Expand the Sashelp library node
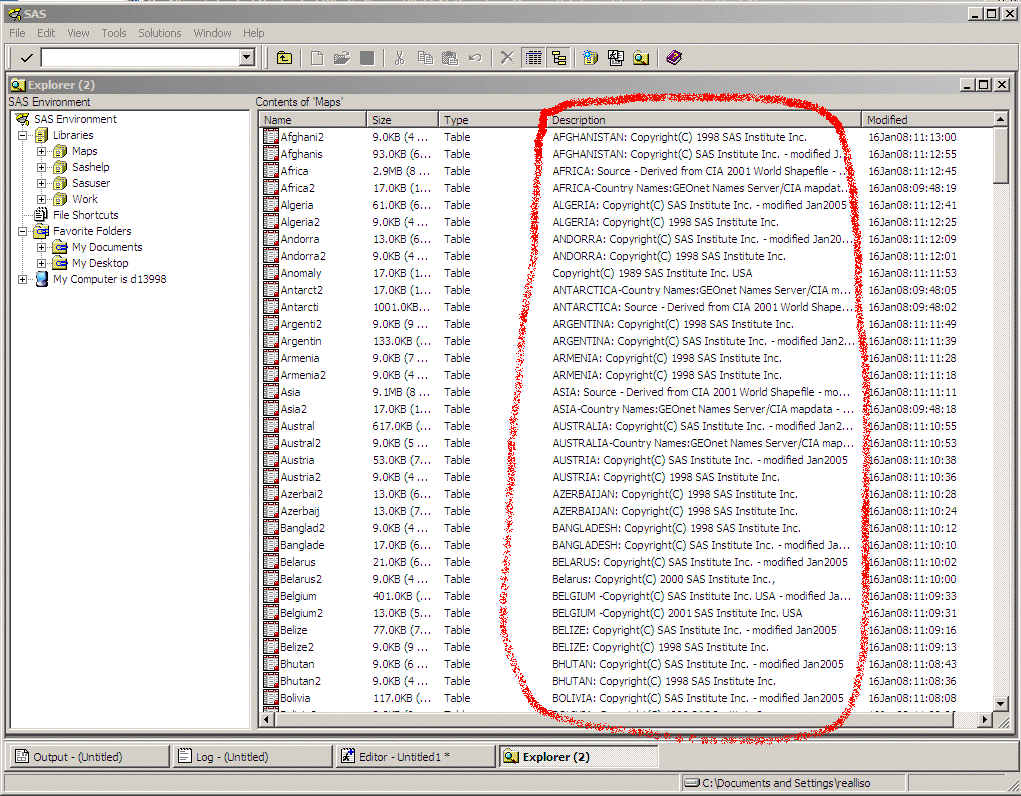Viewport: 1021px width, 796px height. point(41,167)
